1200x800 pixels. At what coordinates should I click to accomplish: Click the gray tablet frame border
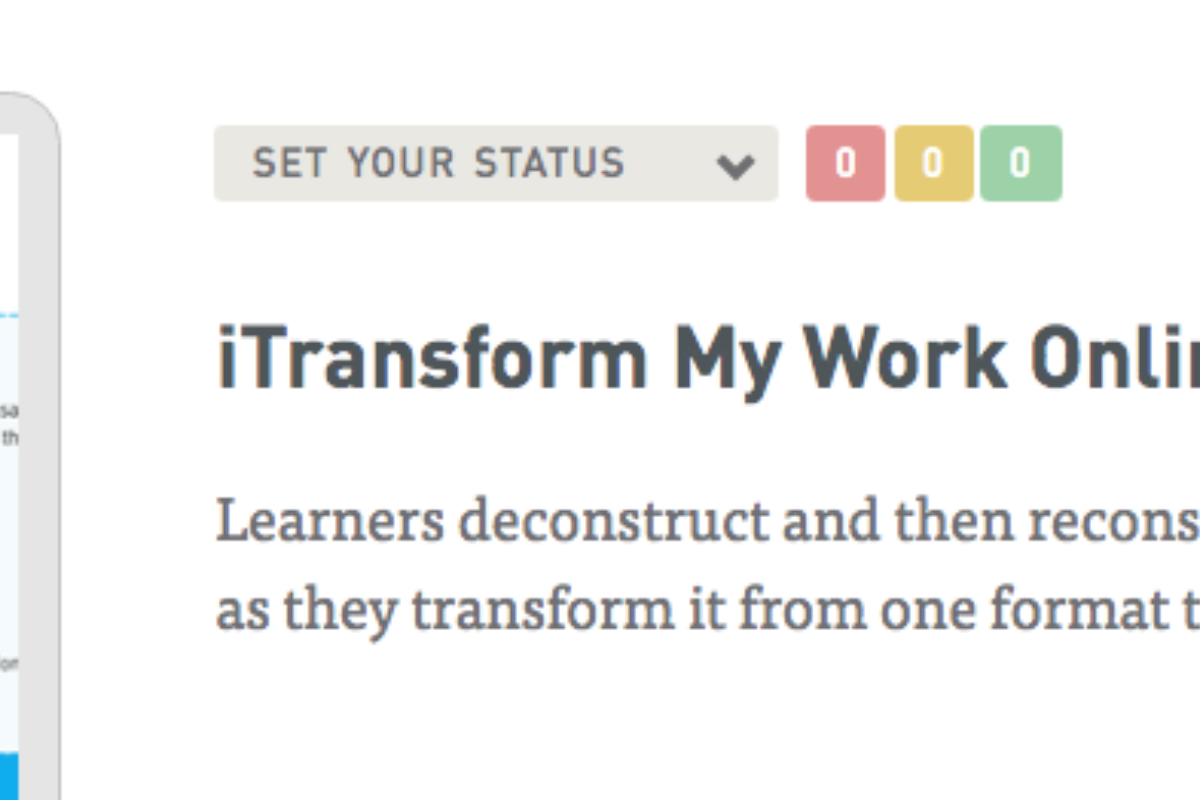point(40,450)
